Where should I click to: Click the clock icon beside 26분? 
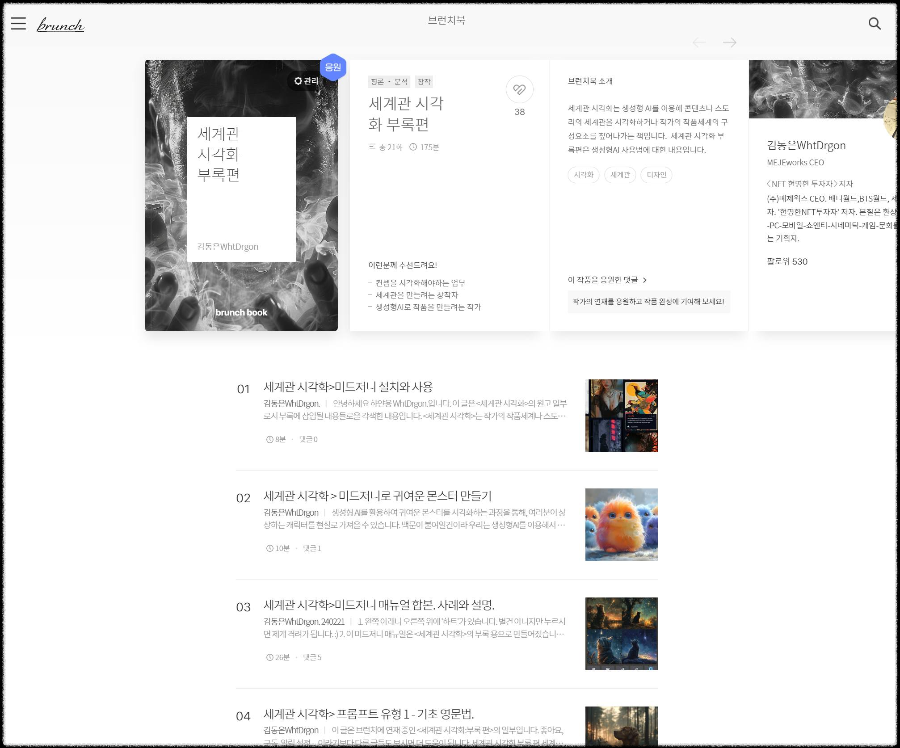[269, 657]
